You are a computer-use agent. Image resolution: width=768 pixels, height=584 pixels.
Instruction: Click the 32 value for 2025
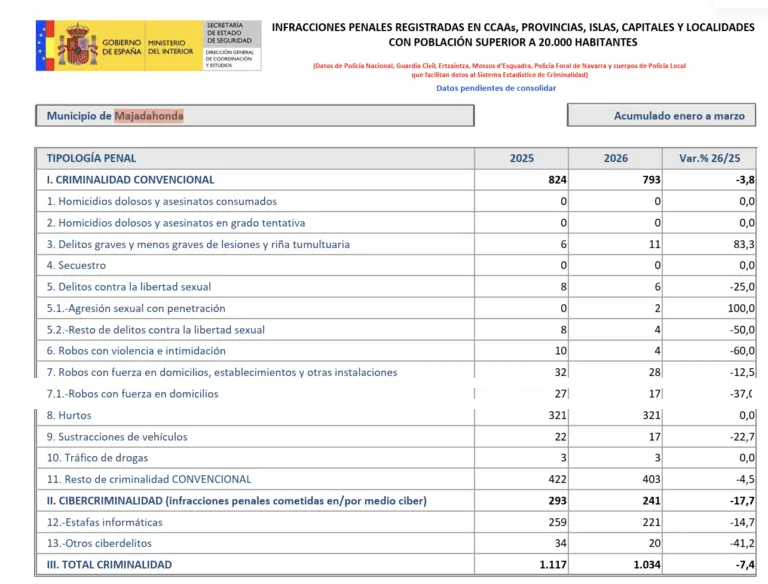[561, 372]
